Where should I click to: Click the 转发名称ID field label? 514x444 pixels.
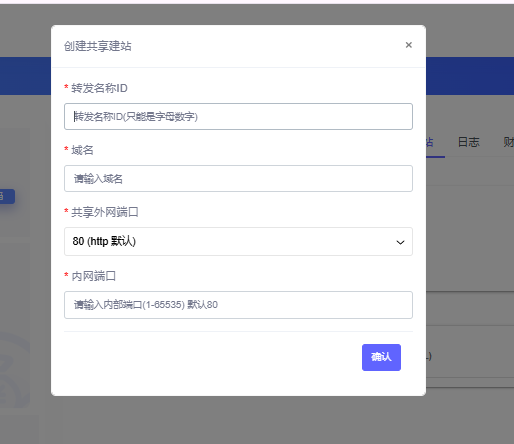(99, 88)
